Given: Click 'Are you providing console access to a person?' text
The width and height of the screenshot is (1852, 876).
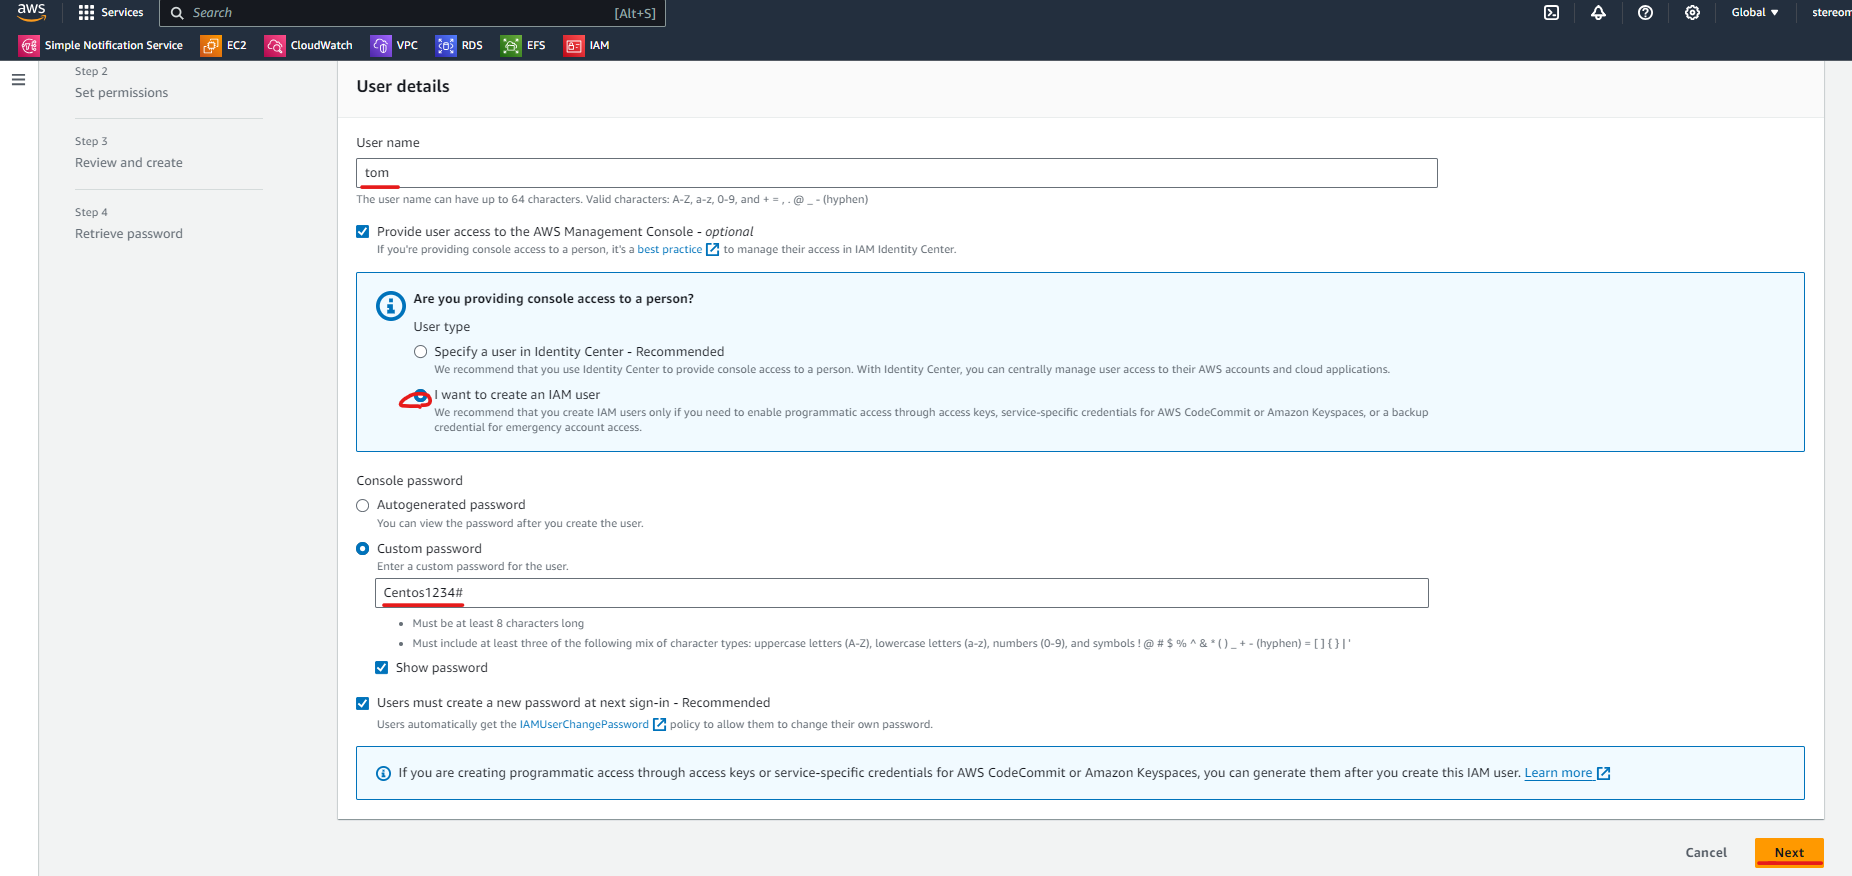Looking at the screenshot, I should pos(554,299).
